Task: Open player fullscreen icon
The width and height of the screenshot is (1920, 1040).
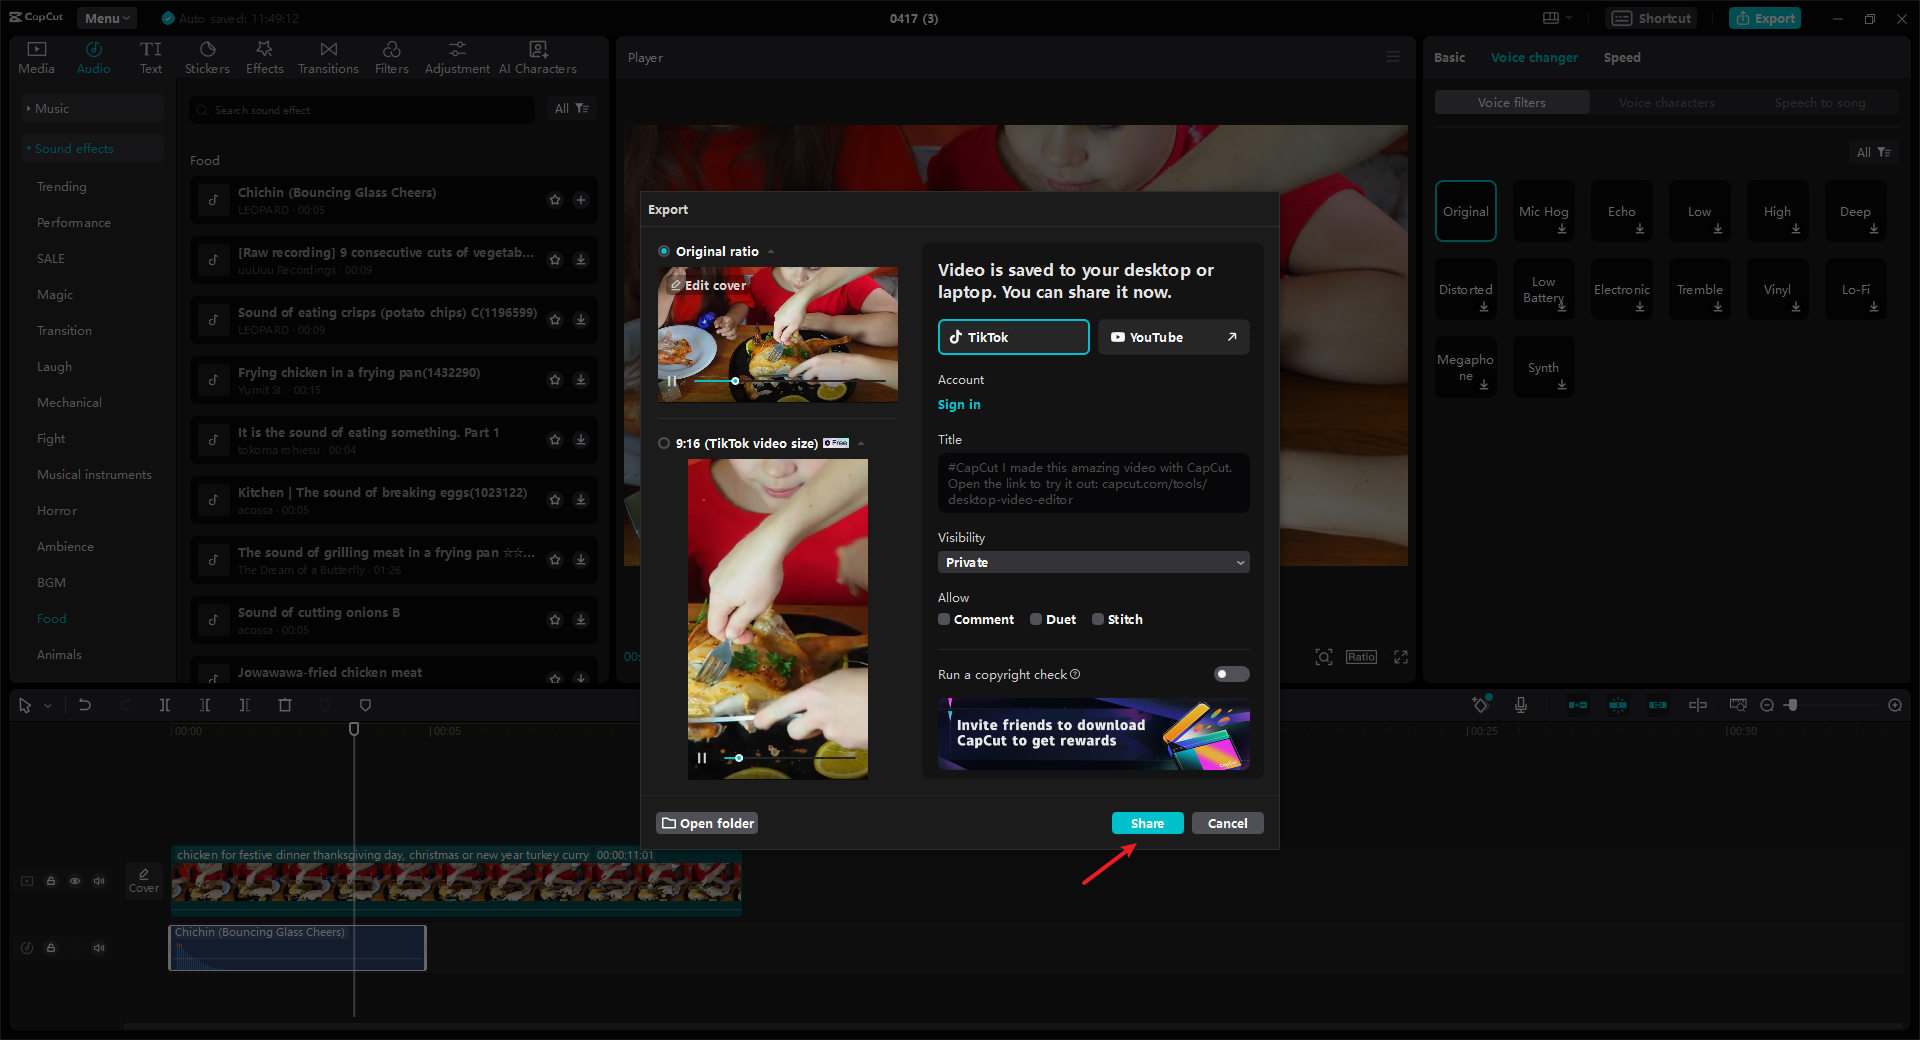Action: 1401,657
